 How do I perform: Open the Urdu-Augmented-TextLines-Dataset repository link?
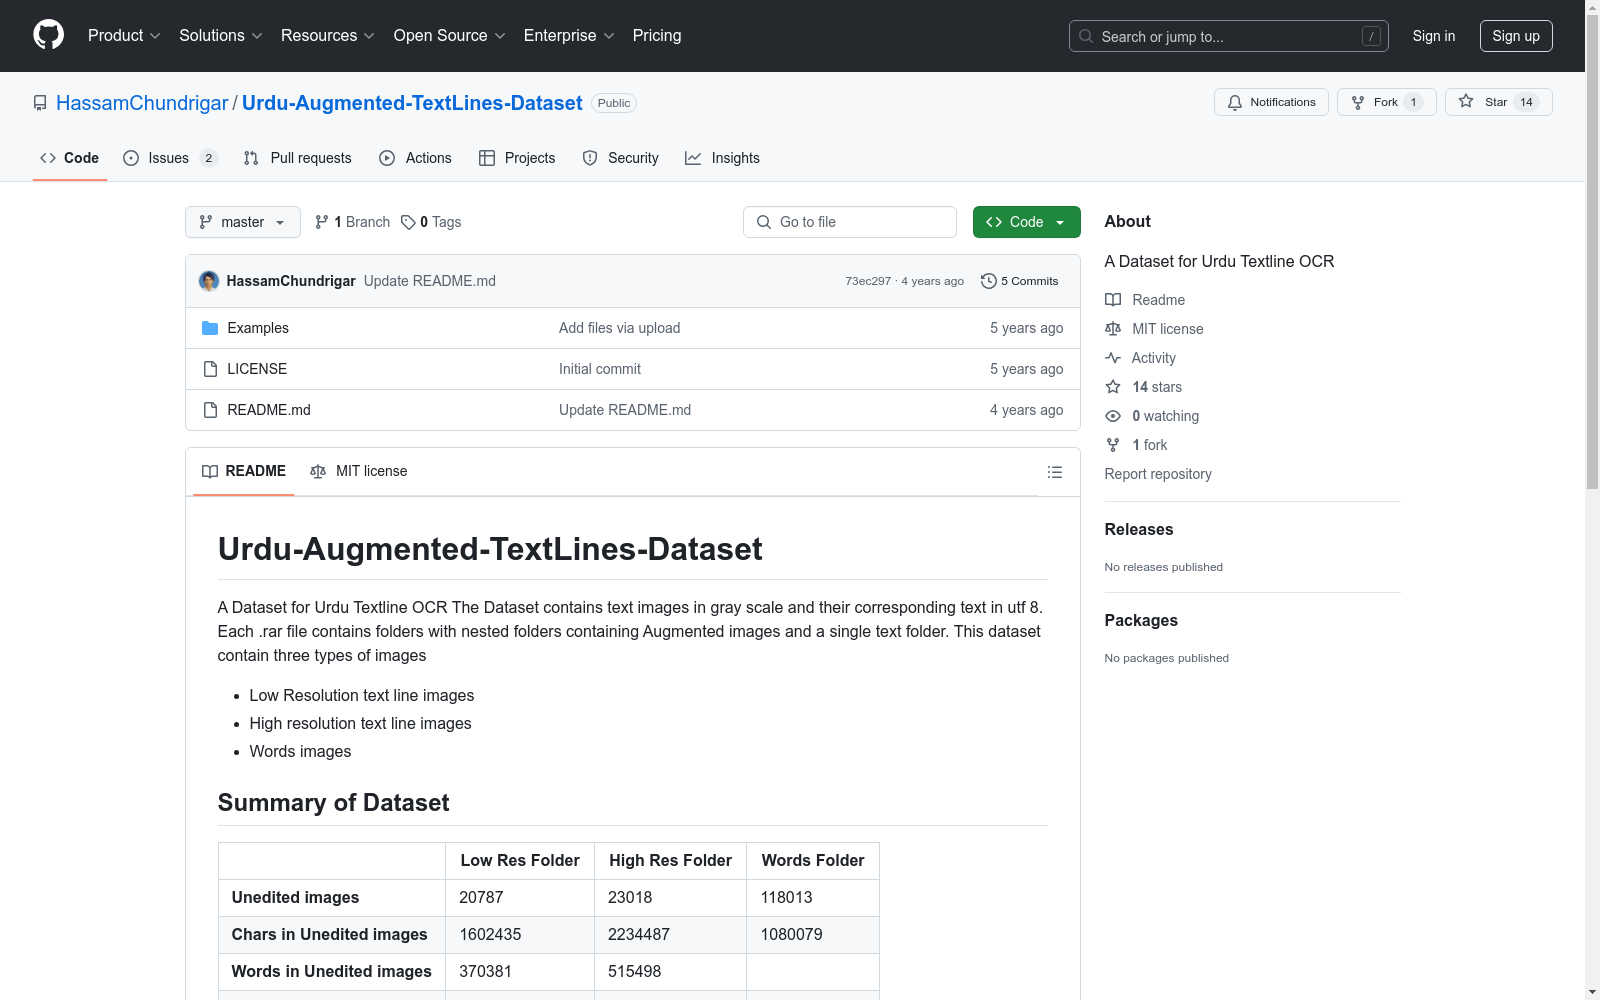[412, 103]
